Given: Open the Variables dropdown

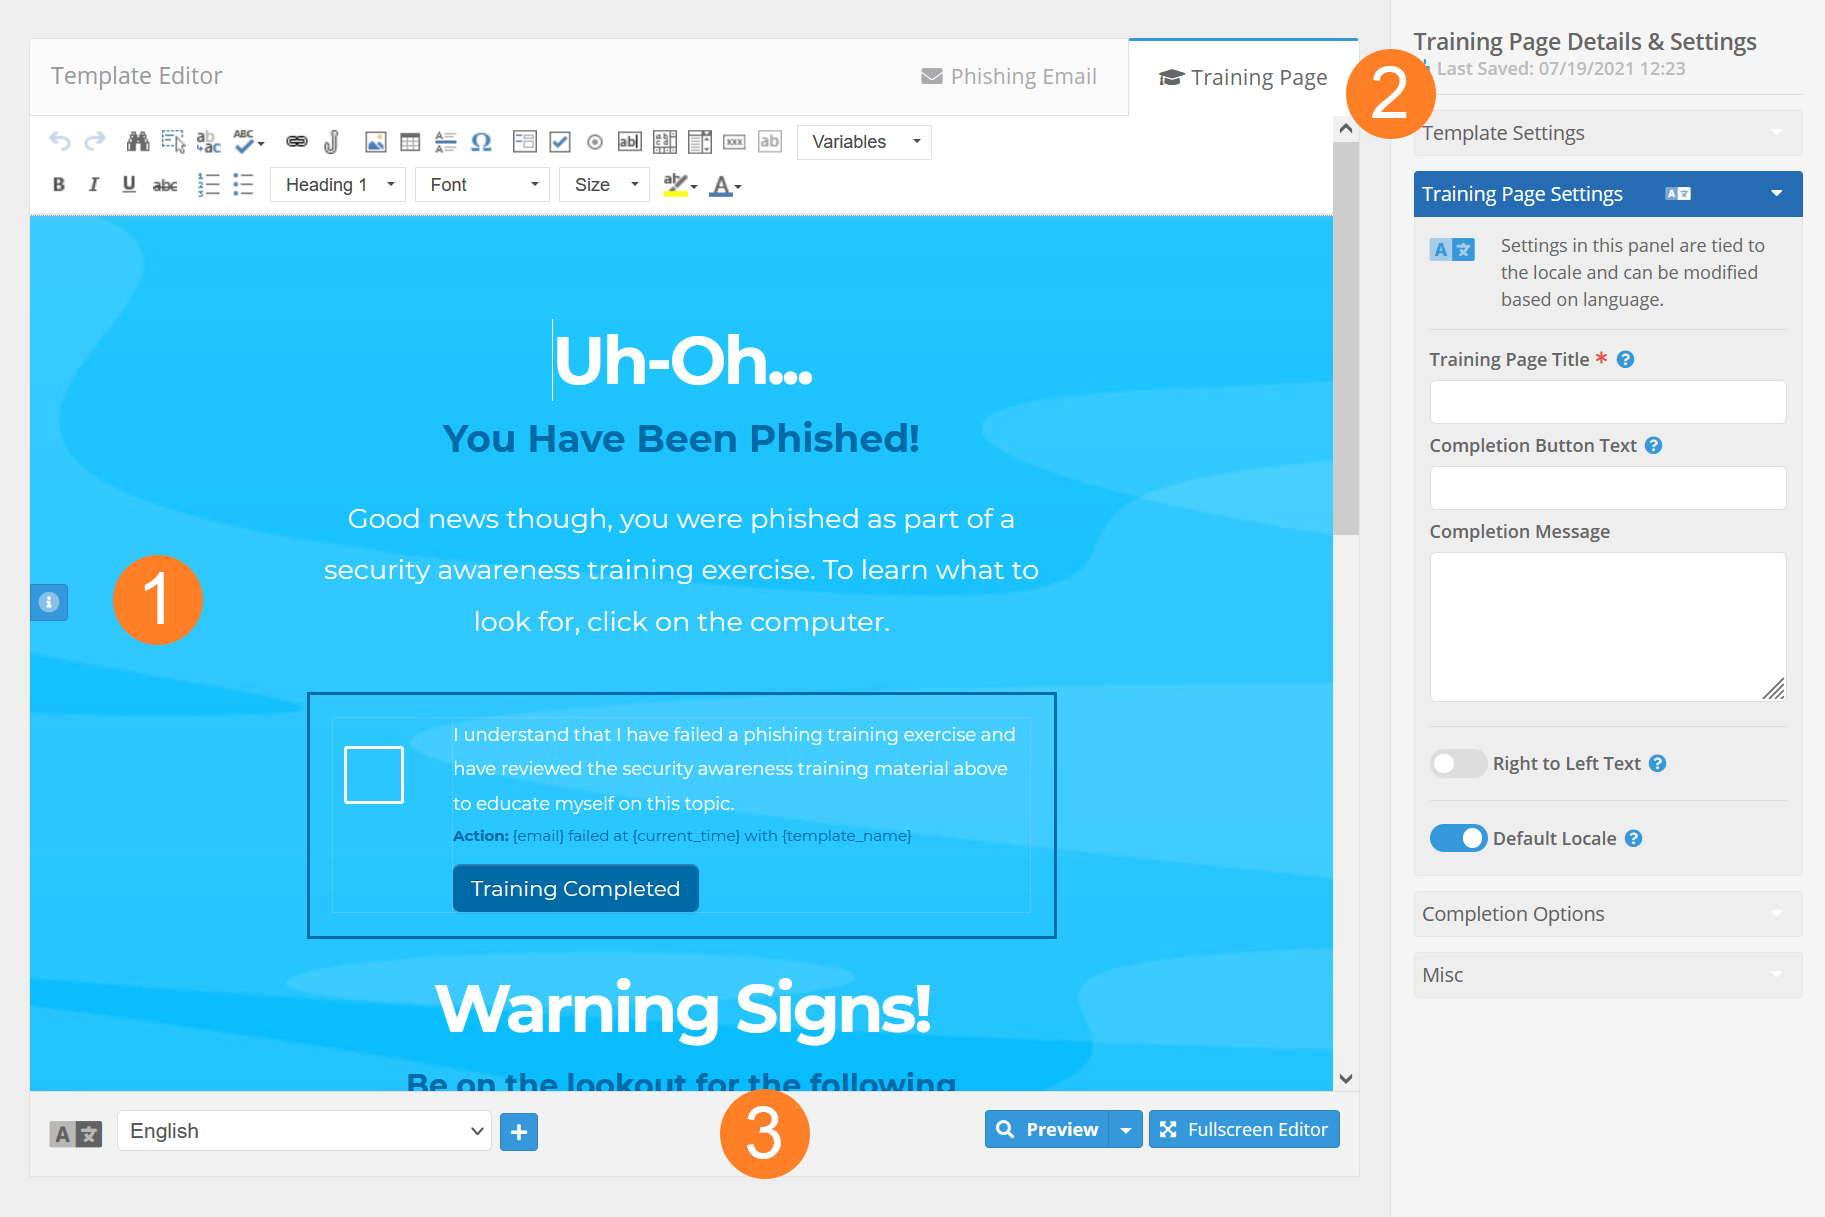Looking at the screenshot, I should click(864, 142).
